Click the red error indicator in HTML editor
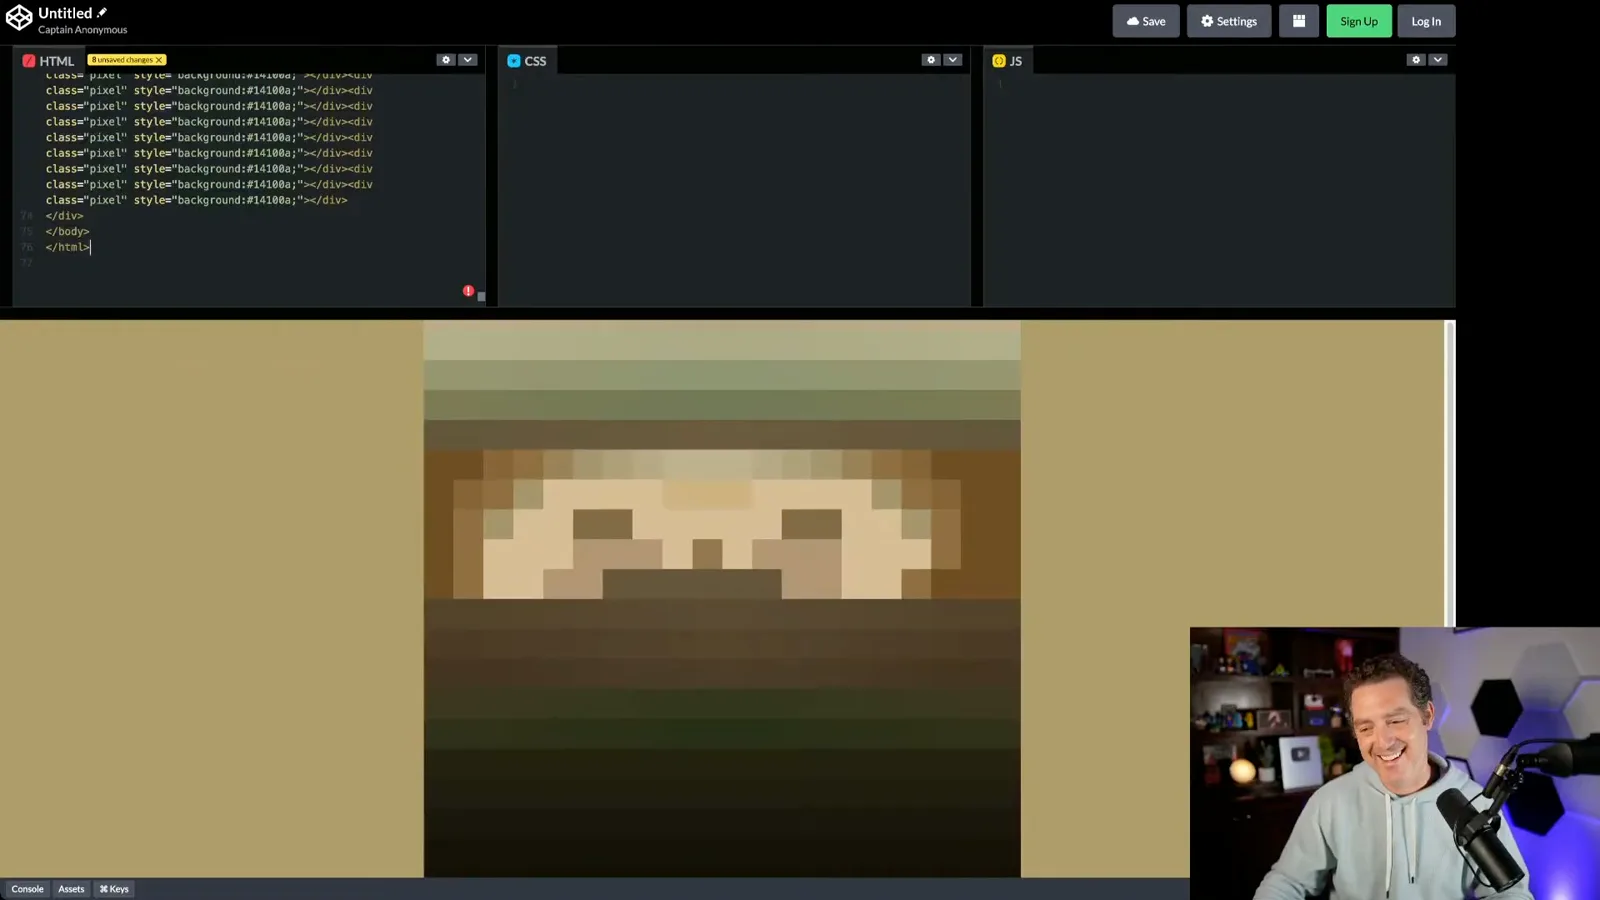 [x=468, y=291]
